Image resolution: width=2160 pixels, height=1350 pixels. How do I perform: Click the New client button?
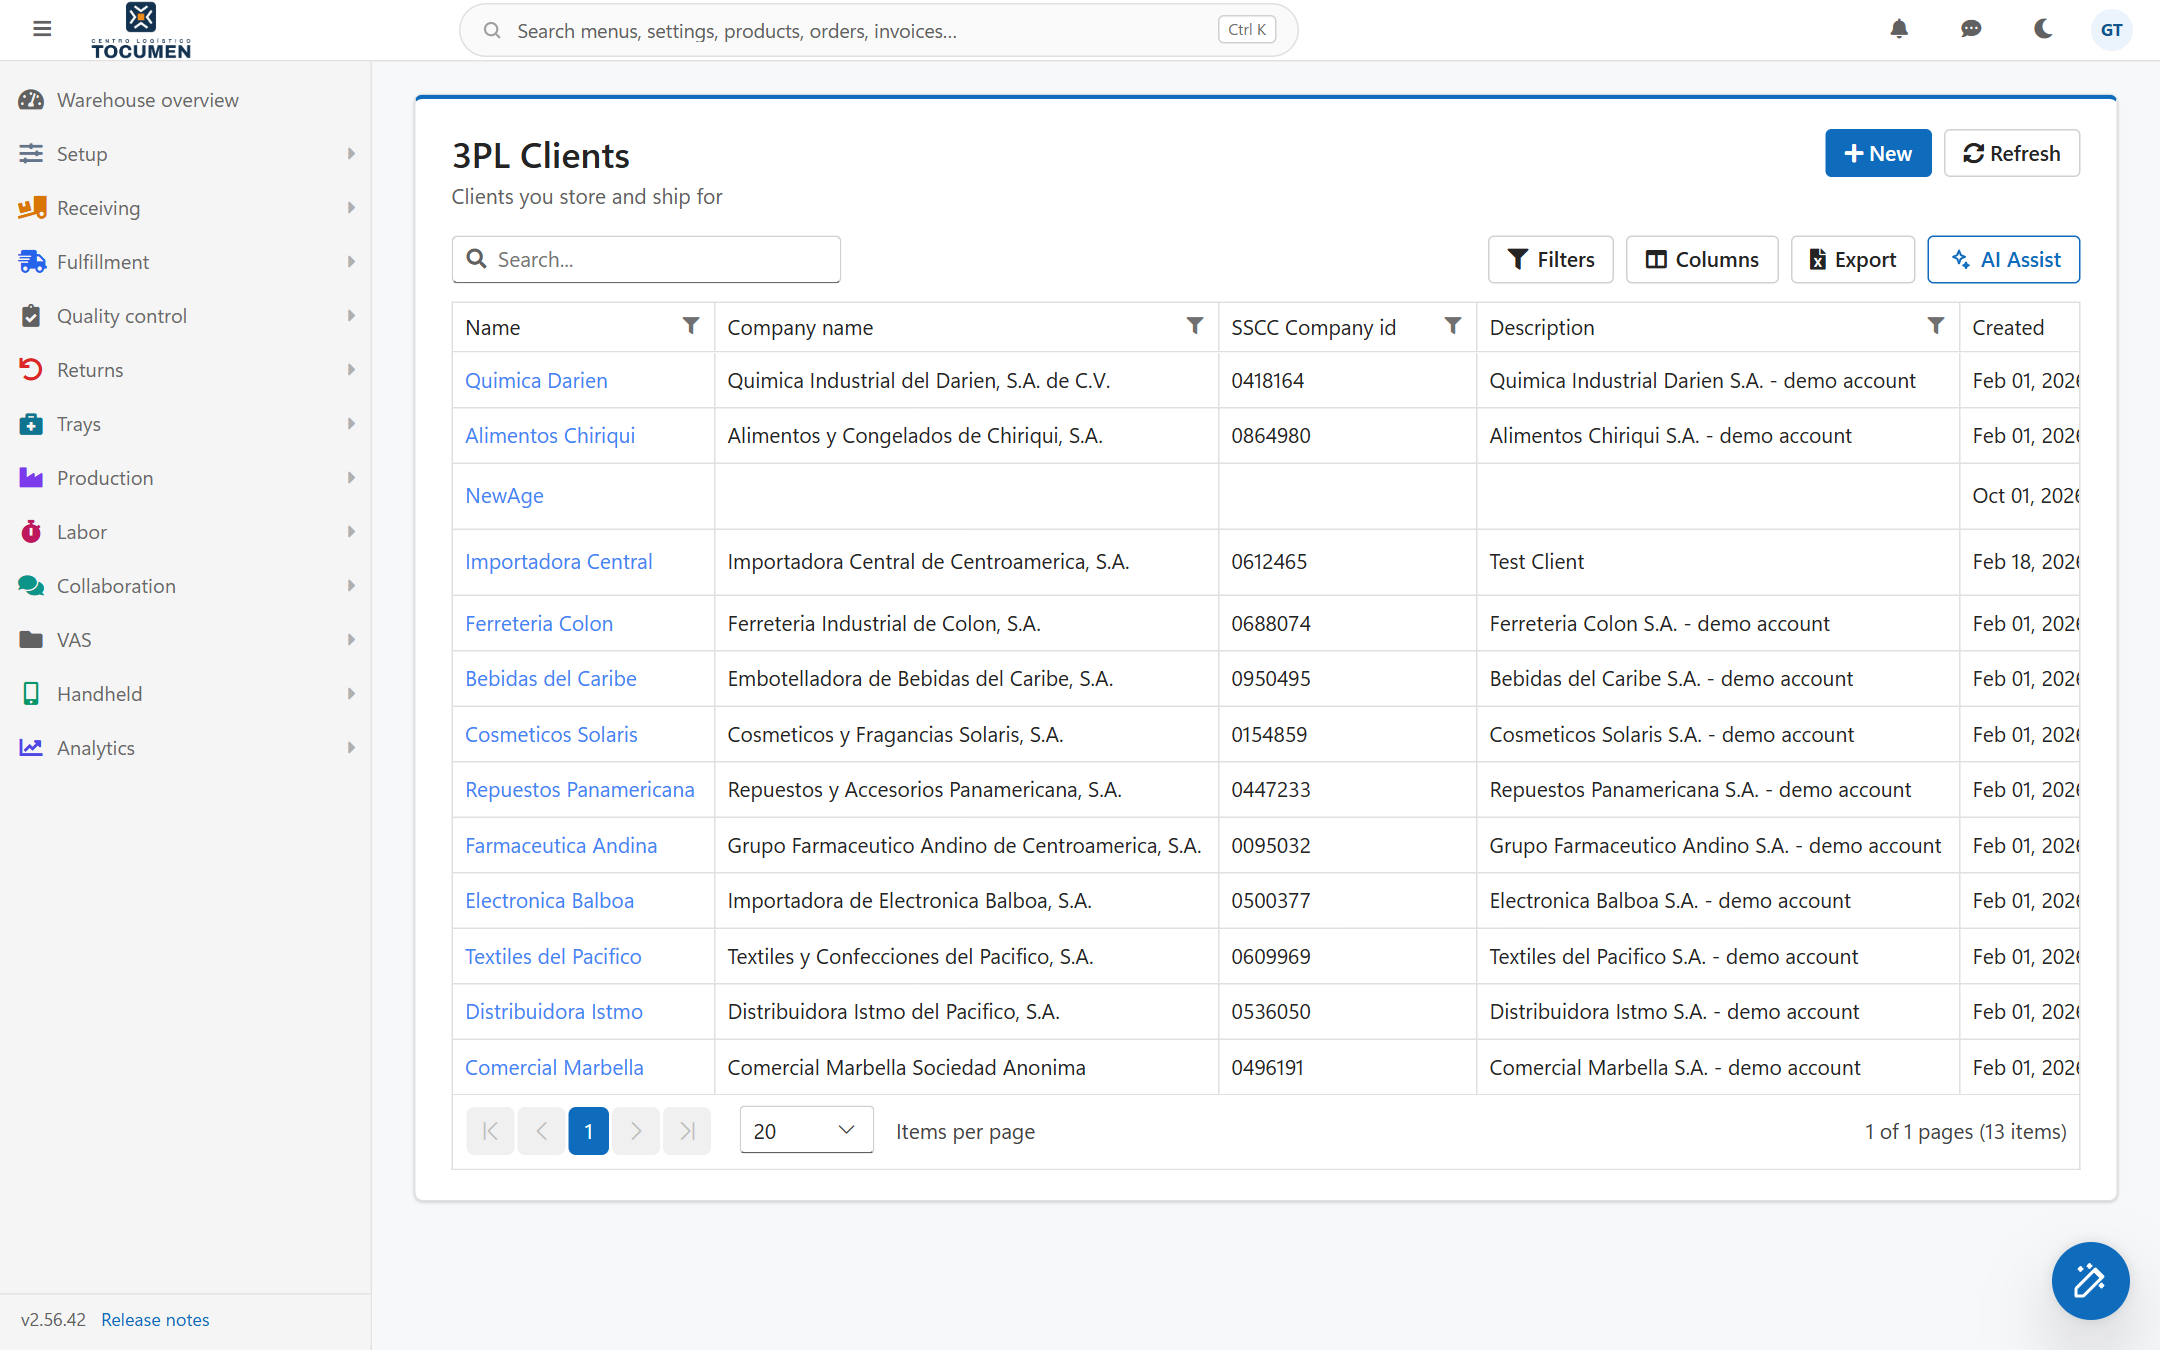(1878, 153)
